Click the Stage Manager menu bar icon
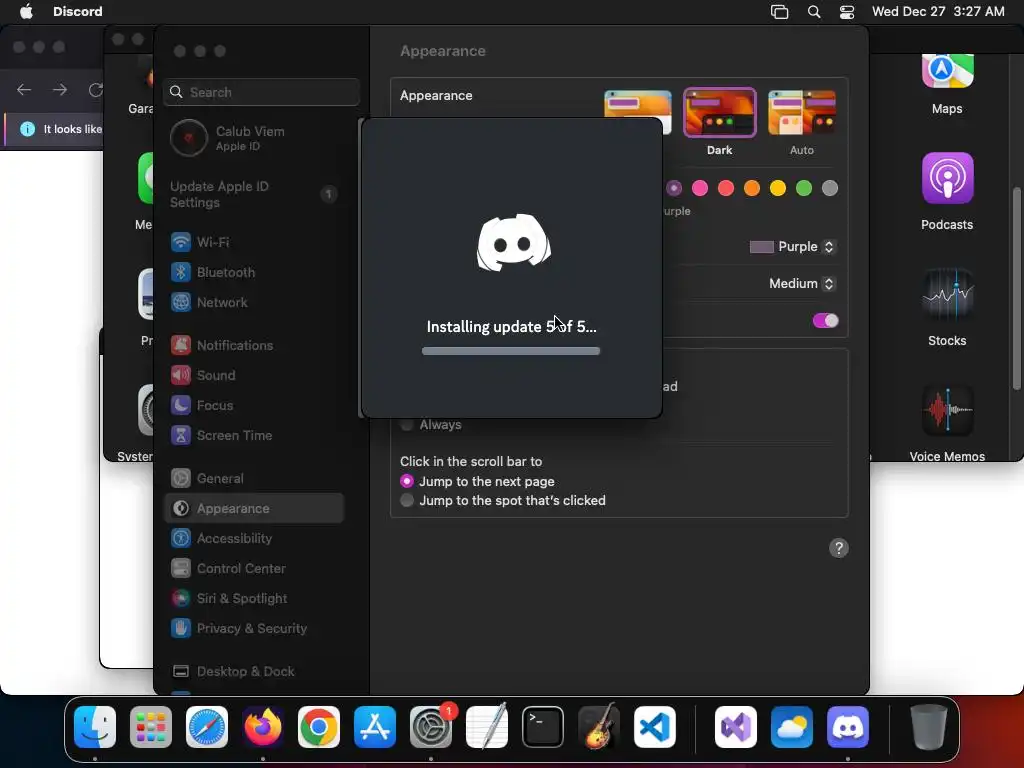The image size is (1024, 768). tap(780, 12)
